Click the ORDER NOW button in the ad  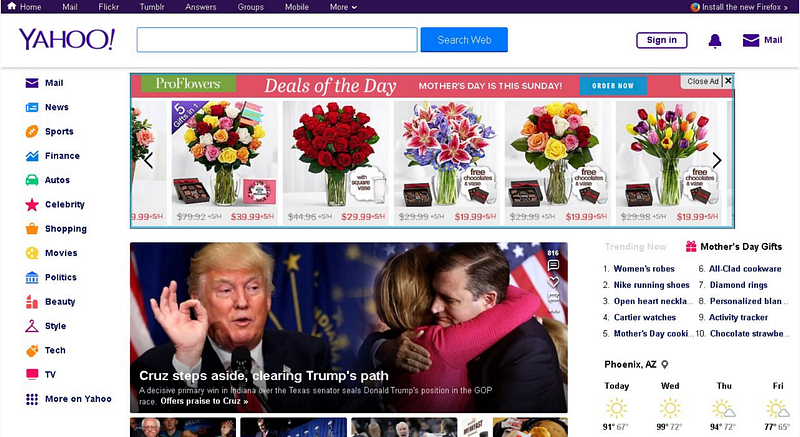pos(613,86)
